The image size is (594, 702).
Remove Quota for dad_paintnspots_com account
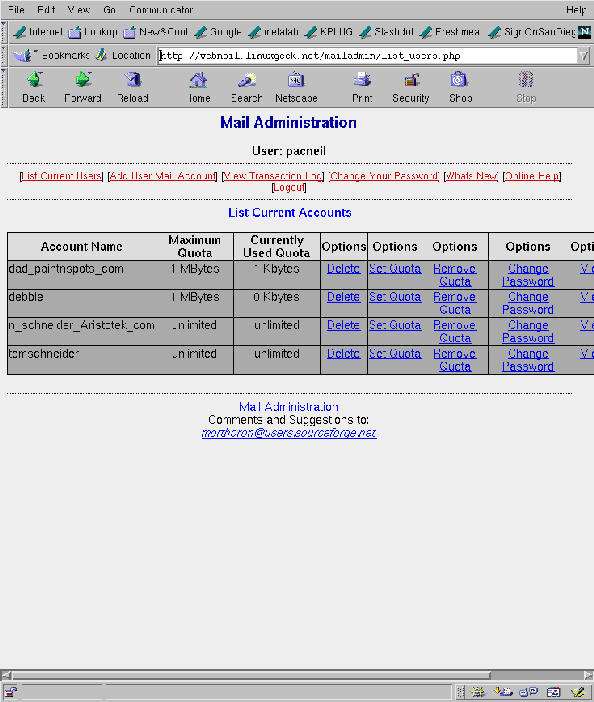pyautogui.click(x=455, y=275)
